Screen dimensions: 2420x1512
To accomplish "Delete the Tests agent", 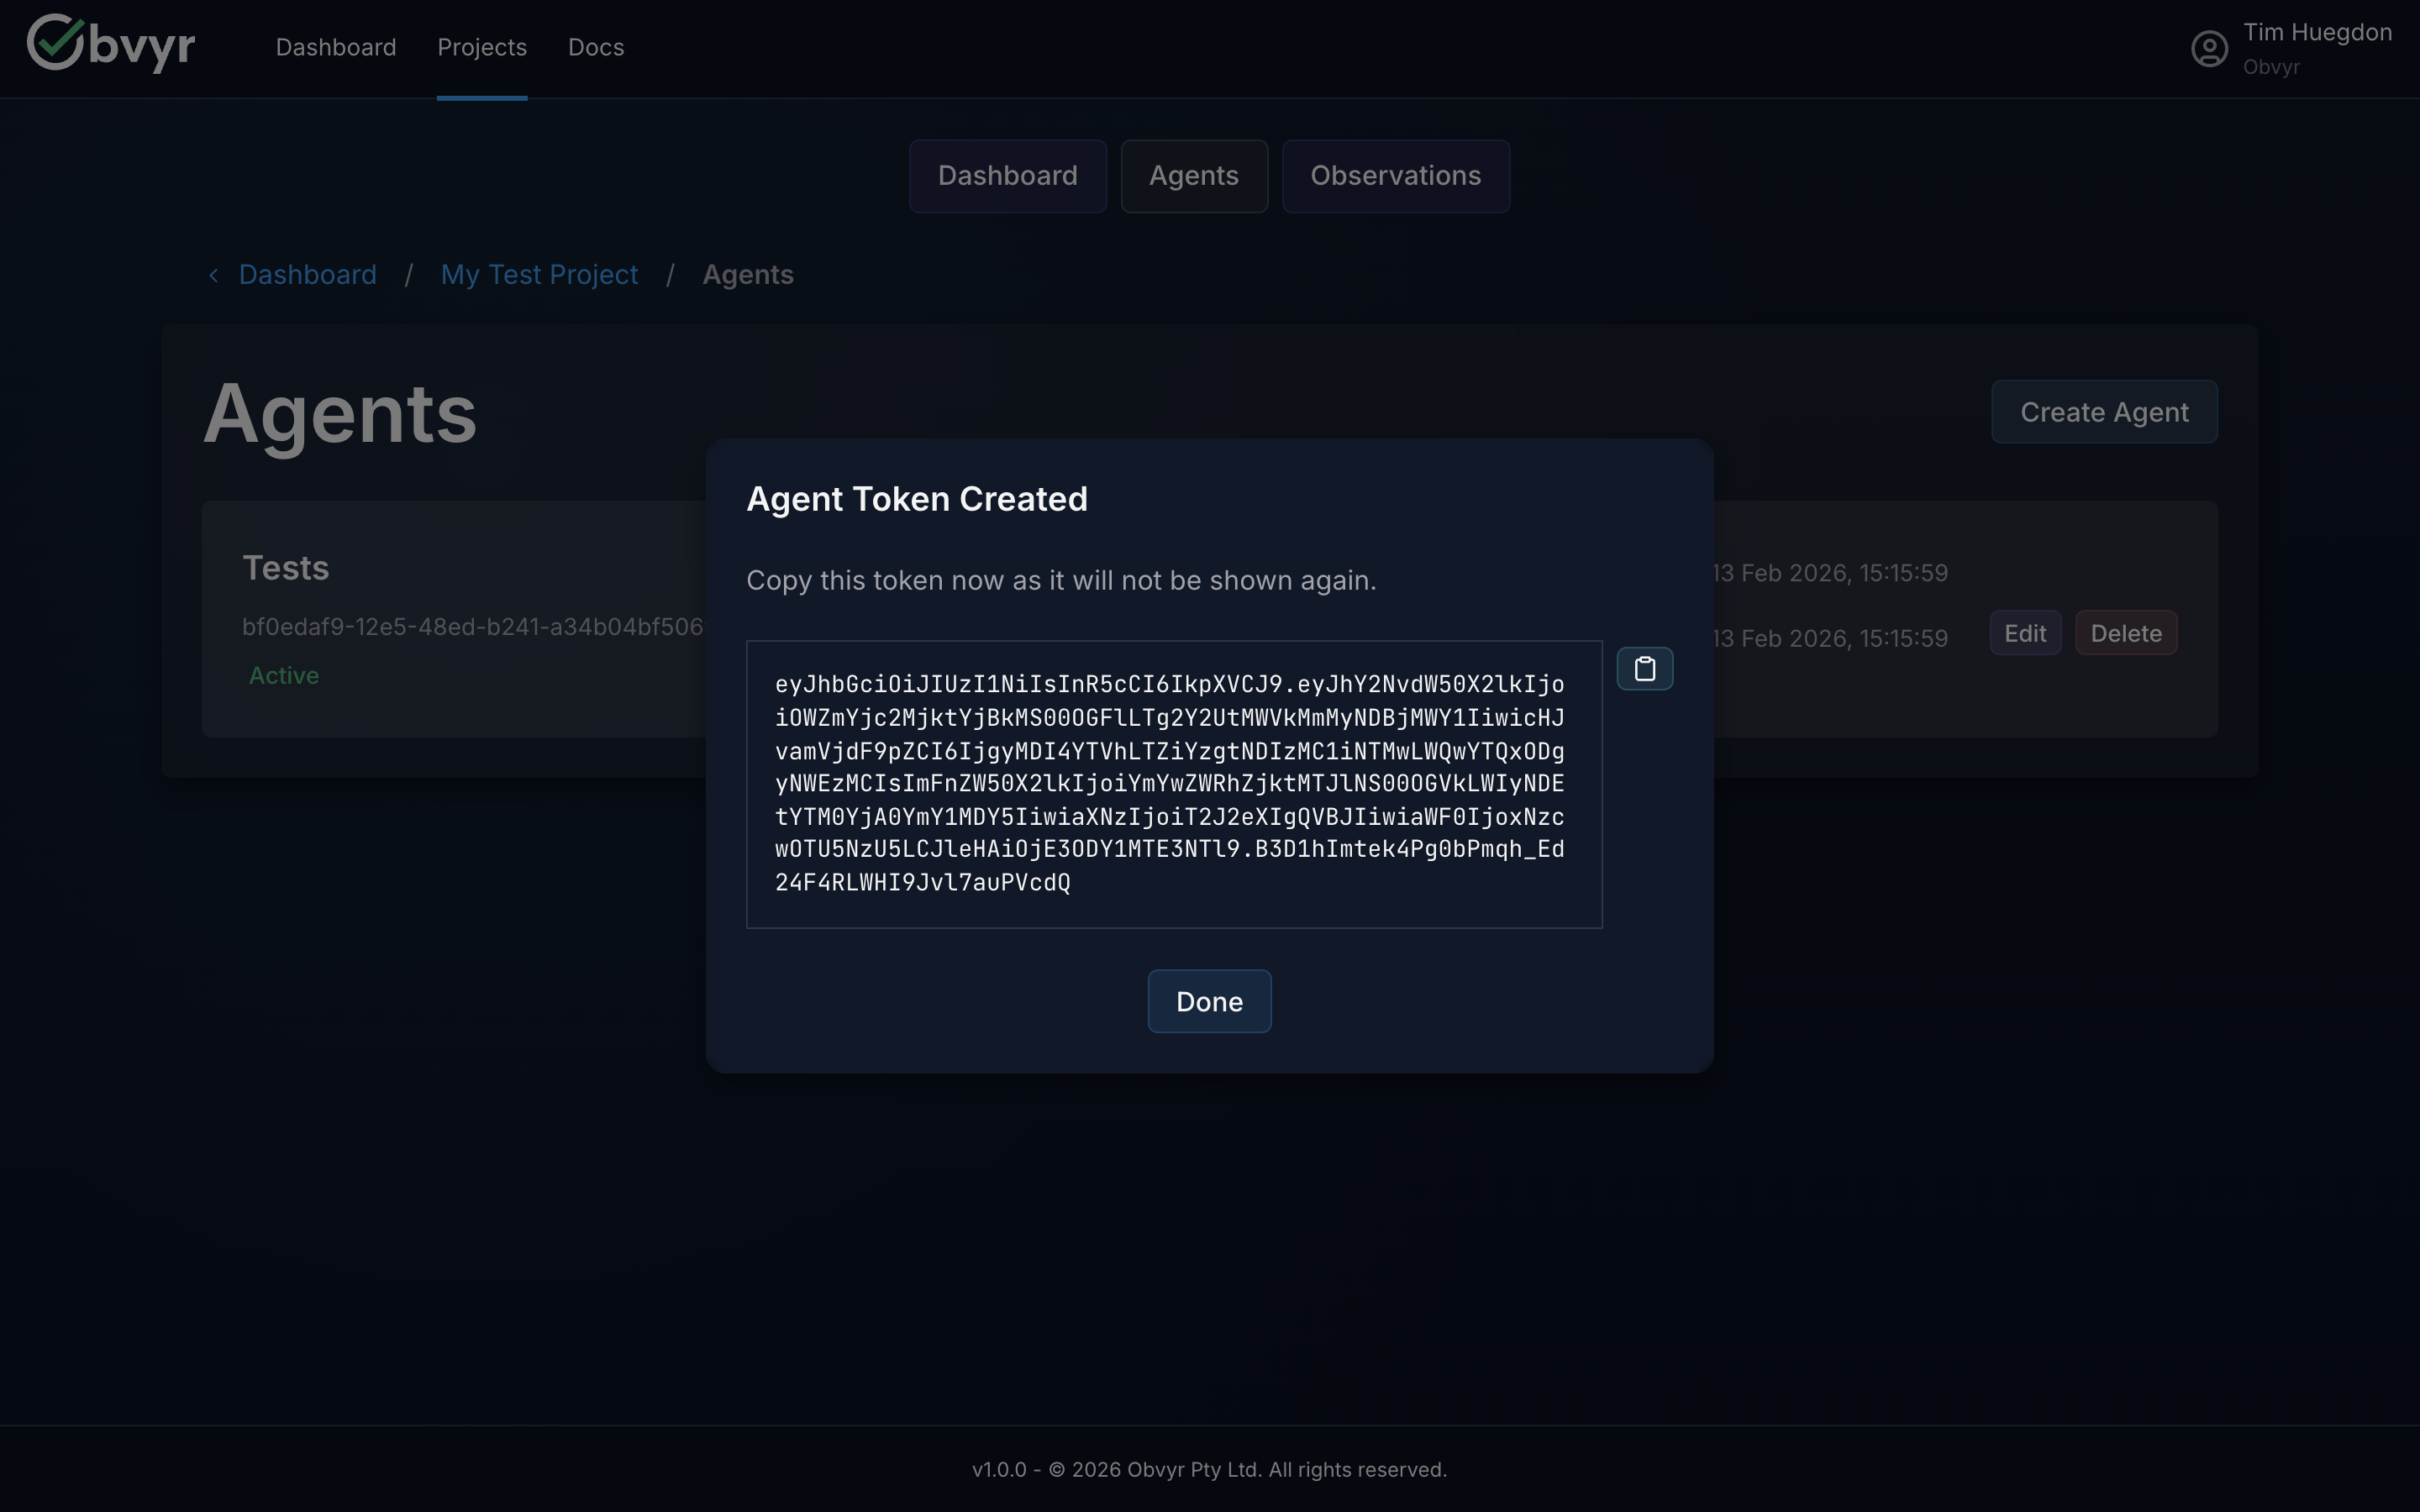I will pyautogui.click(x=2126, y=632).
